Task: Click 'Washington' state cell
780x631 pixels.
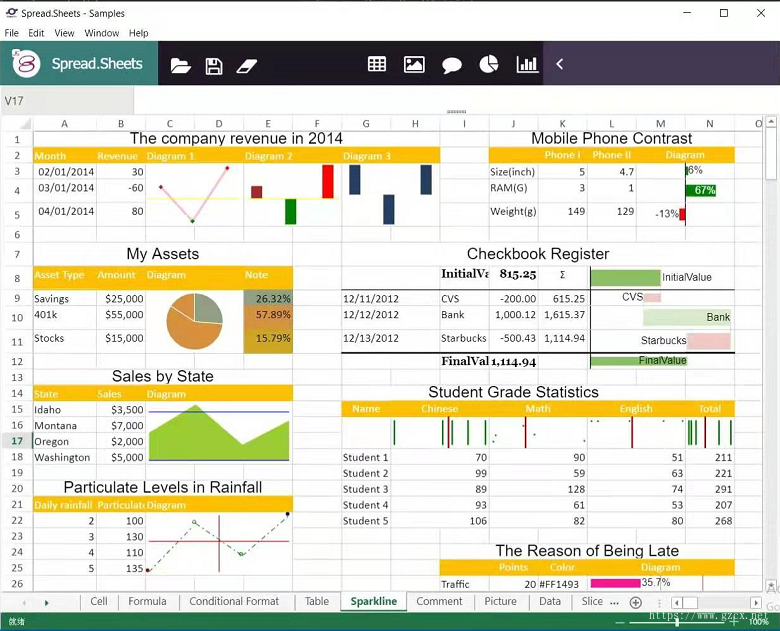Action: tap(64, 457)
